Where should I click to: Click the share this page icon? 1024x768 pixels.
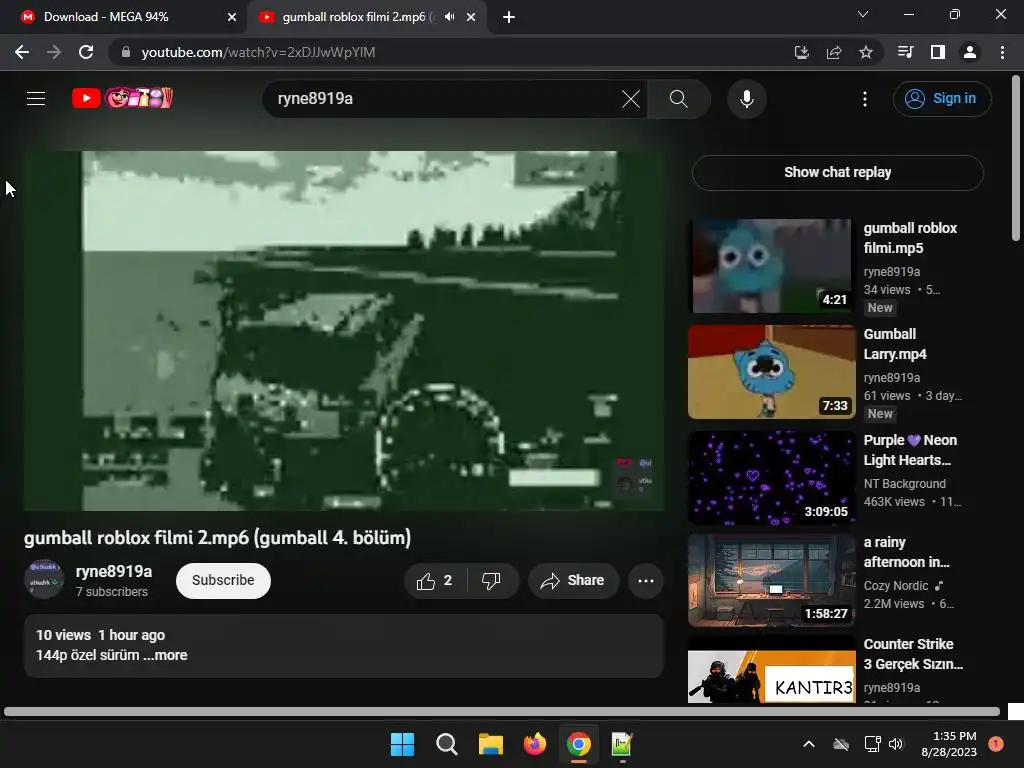(833, 52)
